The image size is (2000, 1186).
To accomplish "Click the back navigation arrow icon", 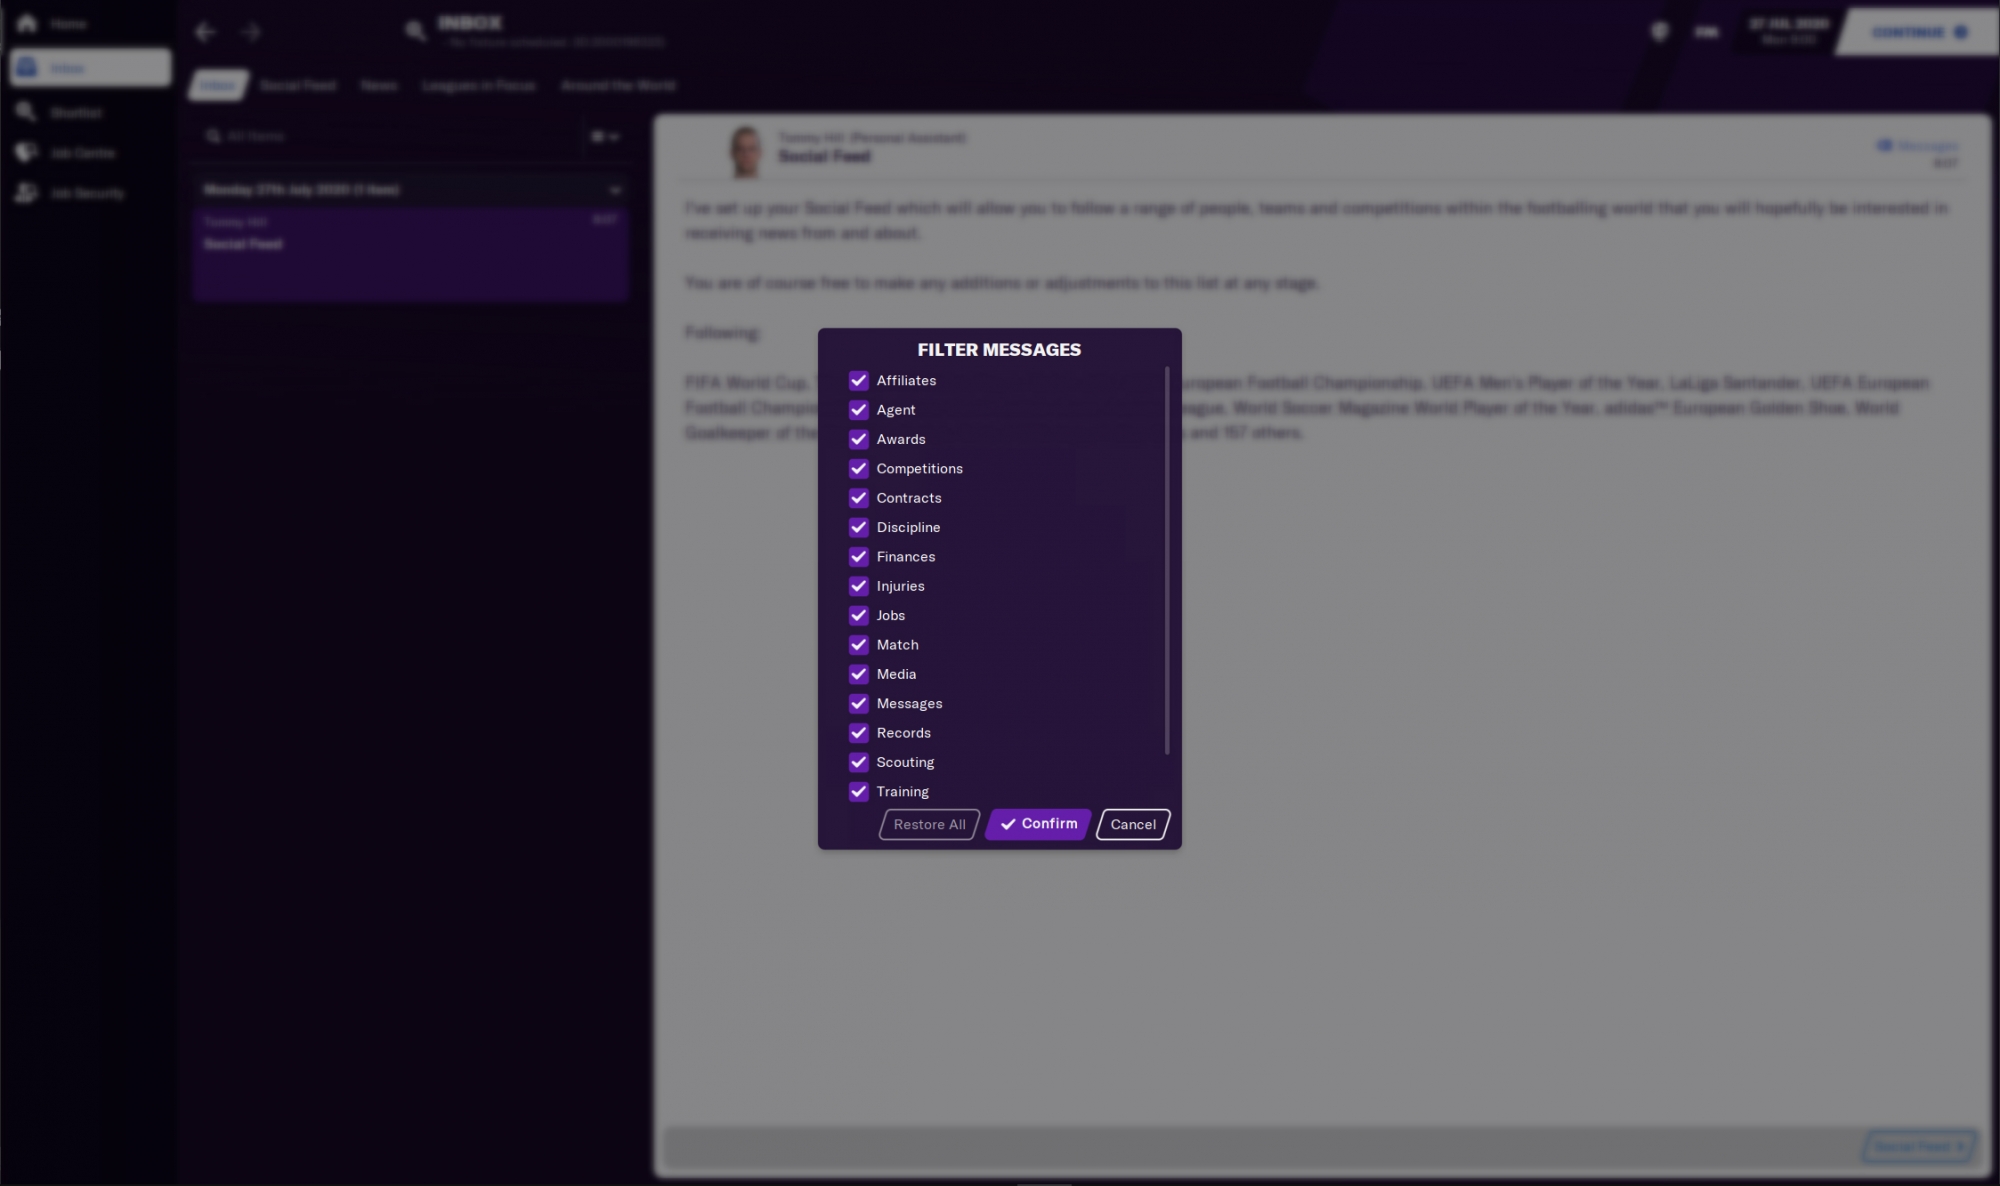I will tap(206, 31).
